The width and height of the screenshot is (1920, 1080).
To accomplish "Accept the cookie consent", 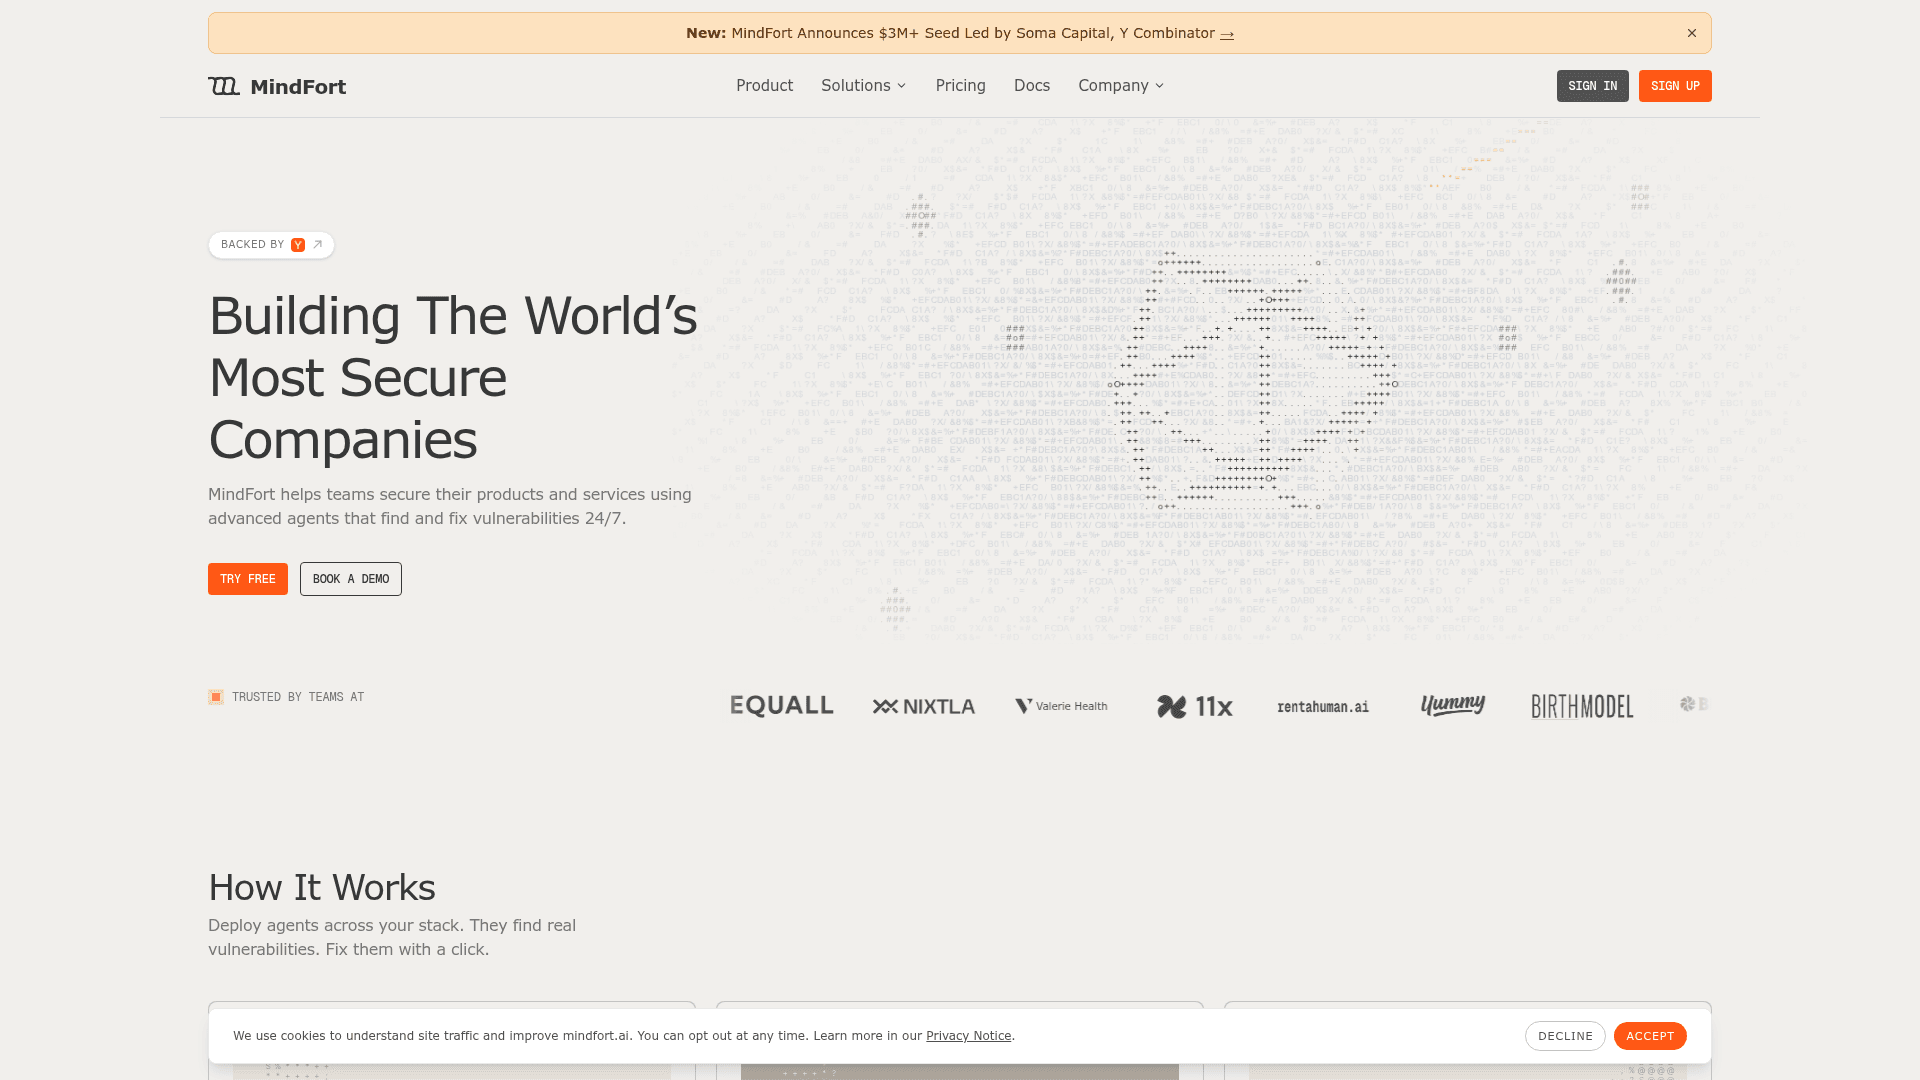I will pos(1650,1036).
